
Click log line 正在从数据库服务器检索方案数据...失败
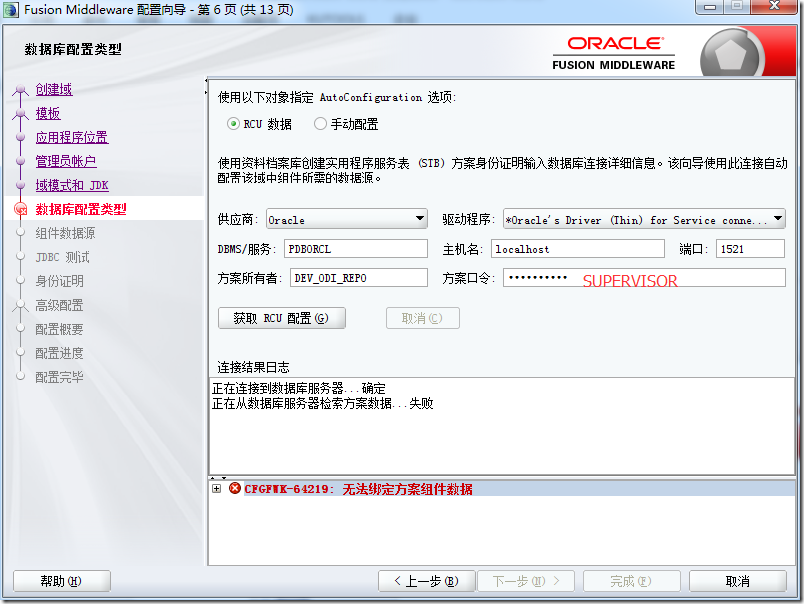[x=323, y=404]
